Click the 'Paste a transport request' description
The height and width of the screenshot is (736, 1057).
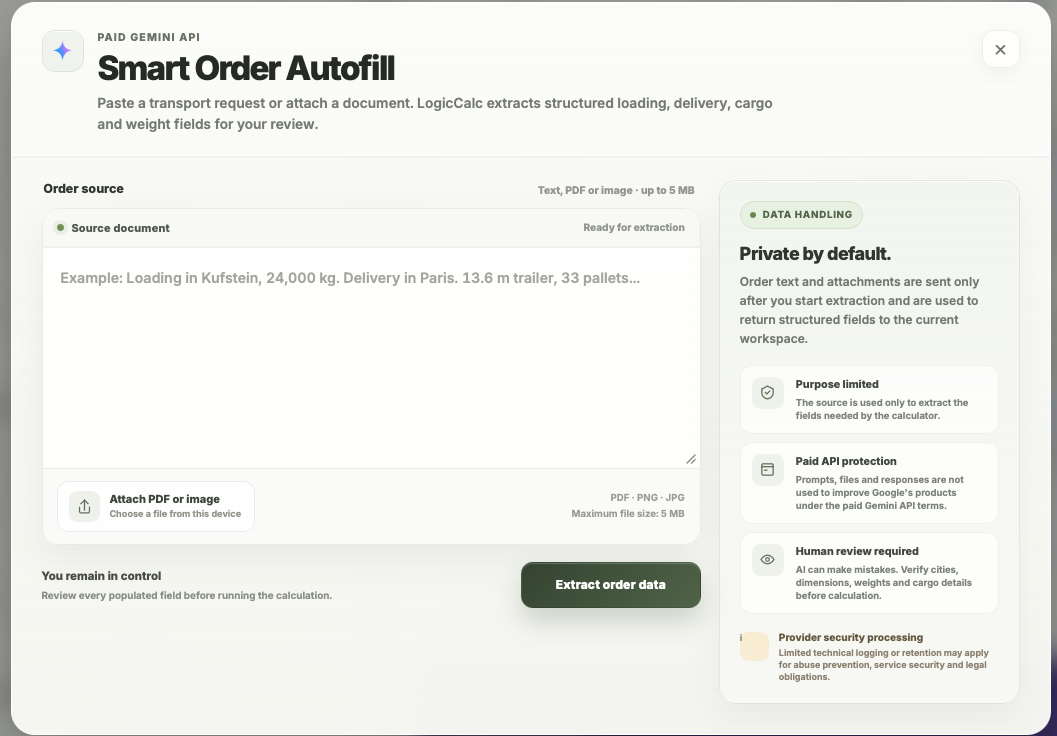pos(435,114)
